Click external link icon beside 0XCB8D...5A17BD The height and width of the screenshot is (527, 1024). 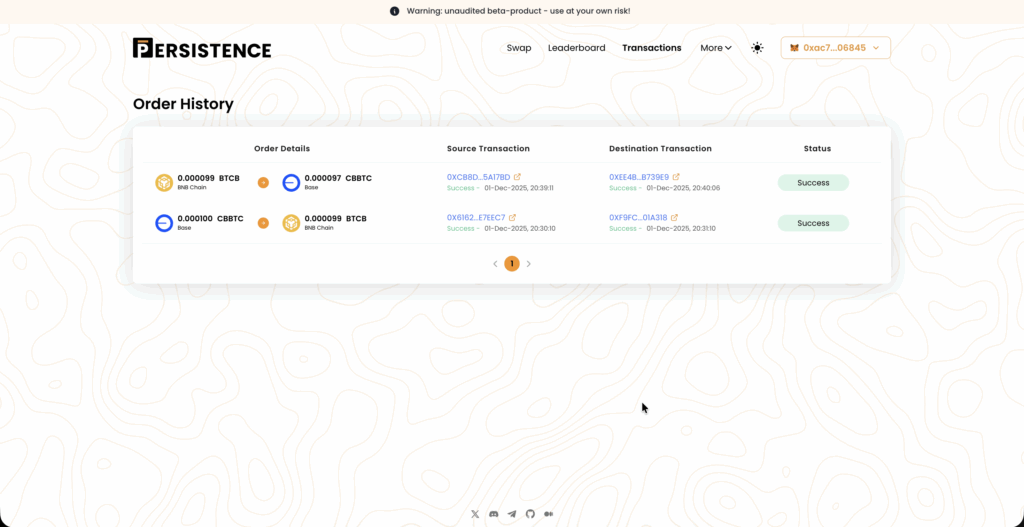click(x=517, y=177)
